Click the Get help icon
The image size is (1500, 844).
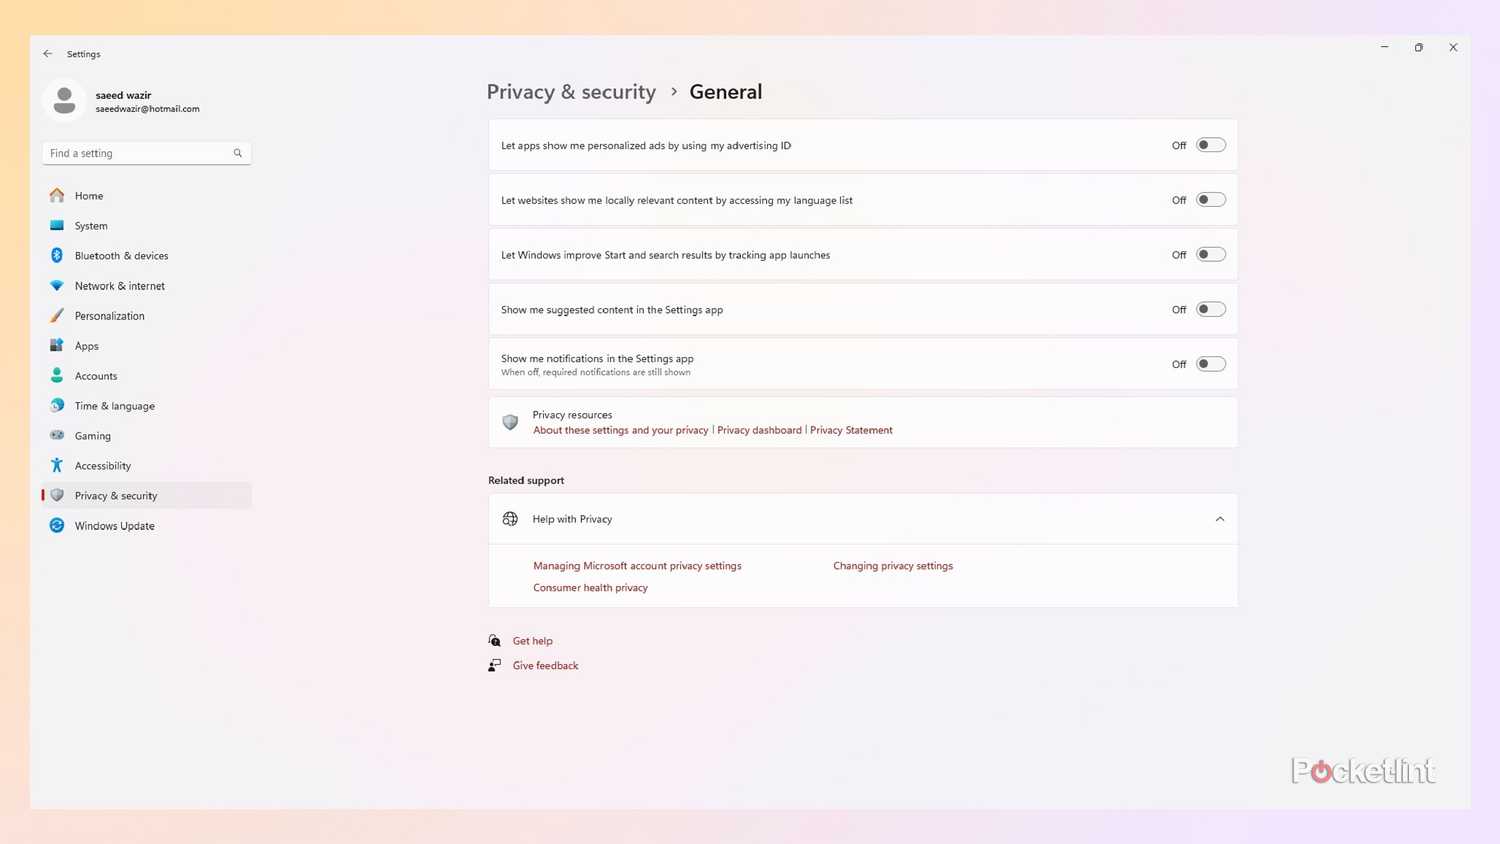pyautogui.click(x=494, y=640)
